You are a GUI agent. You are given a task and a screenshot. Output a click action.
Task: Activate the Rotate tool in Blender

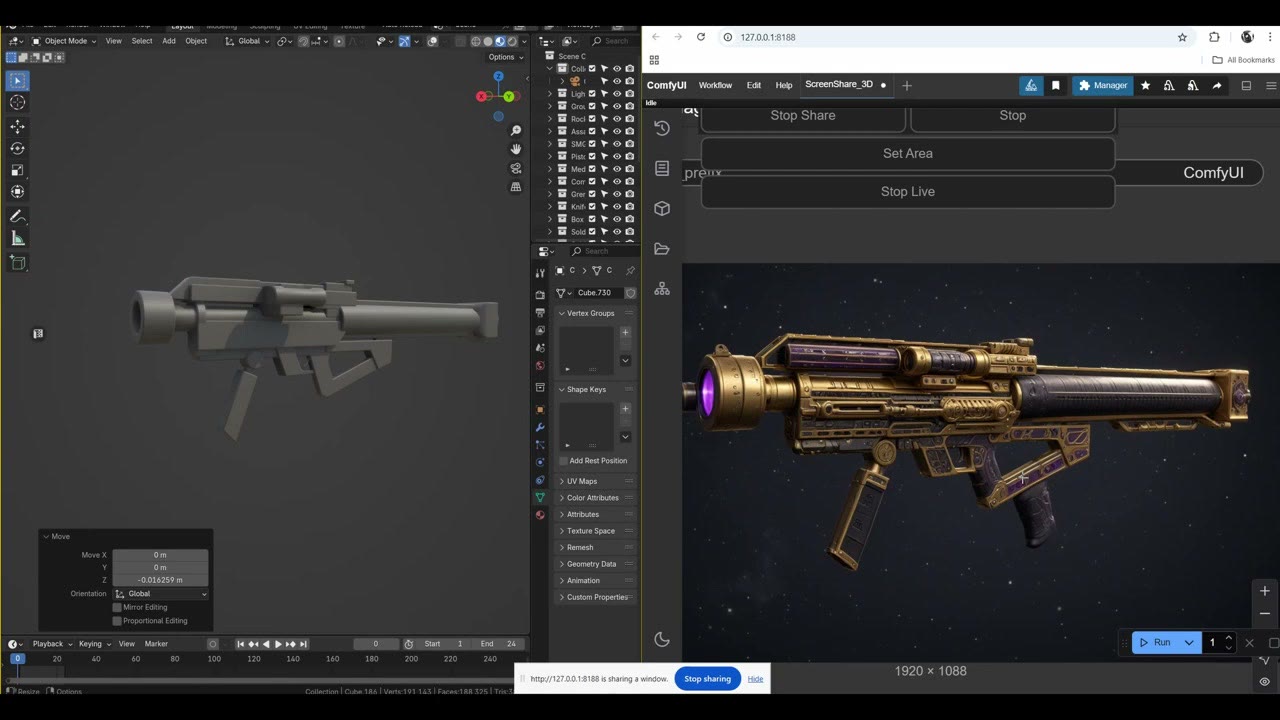click(x=18, y=148)
